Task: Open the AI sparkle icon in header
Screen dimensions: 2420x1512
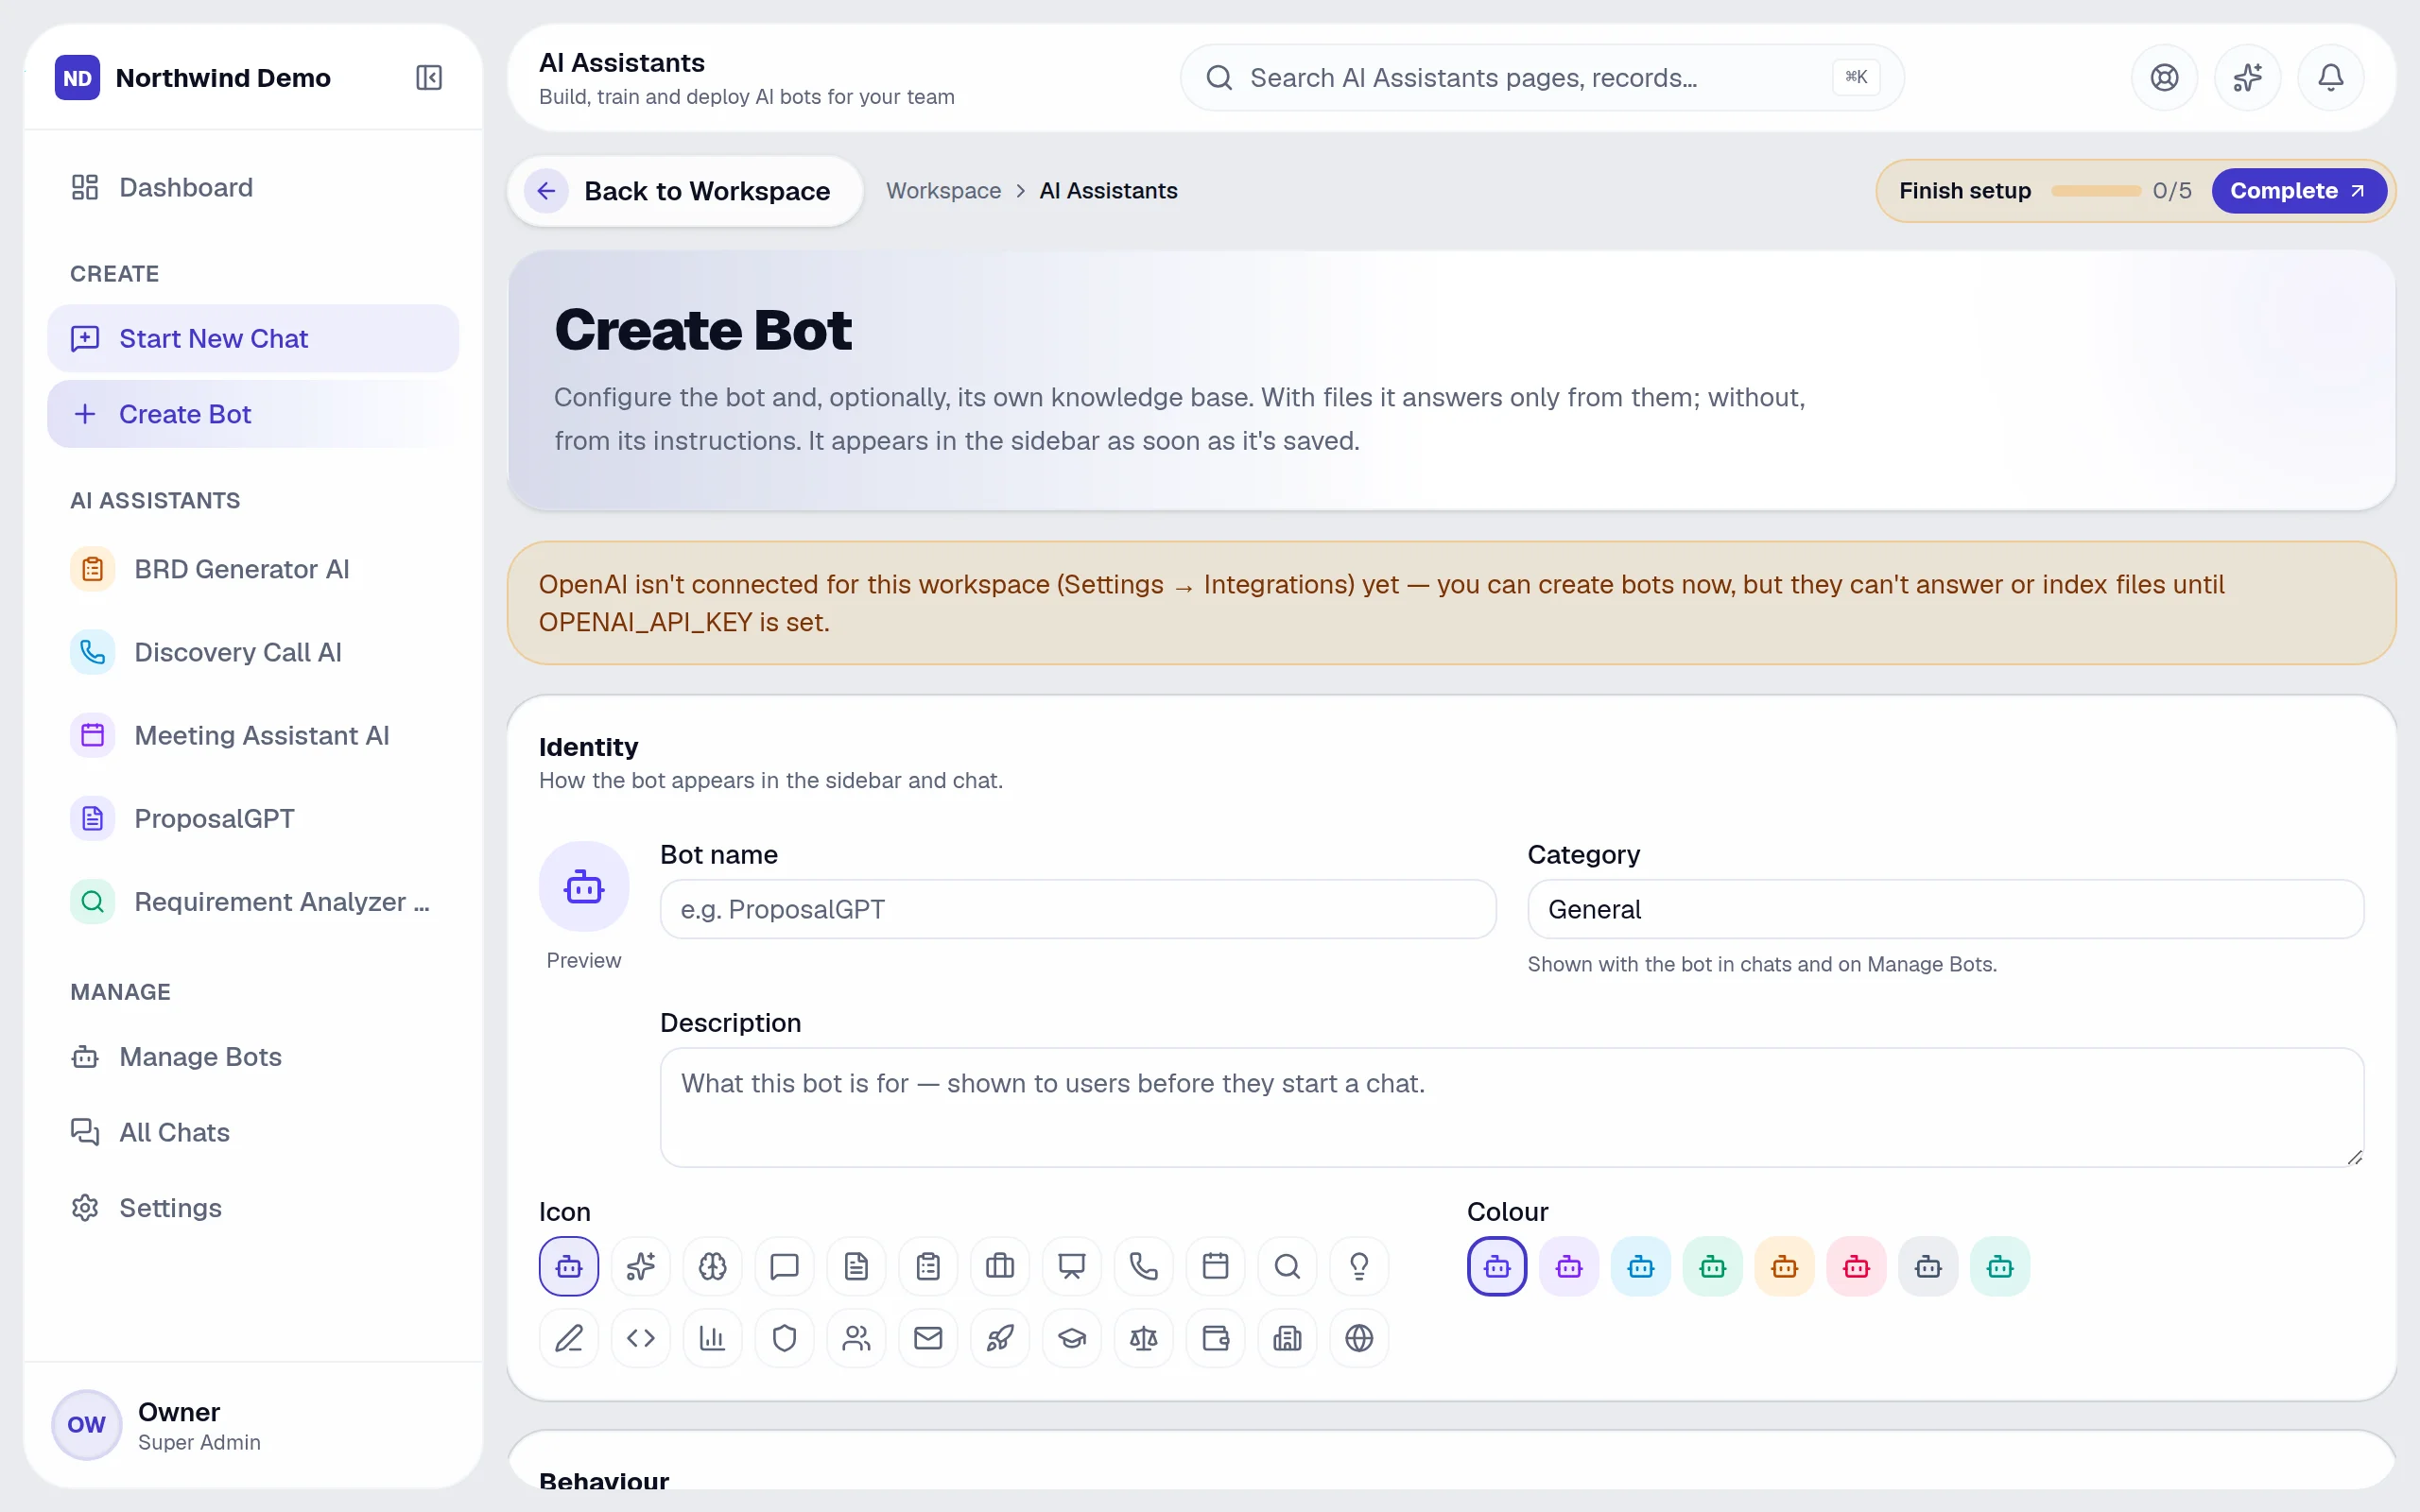Action: coord(2247,77)
